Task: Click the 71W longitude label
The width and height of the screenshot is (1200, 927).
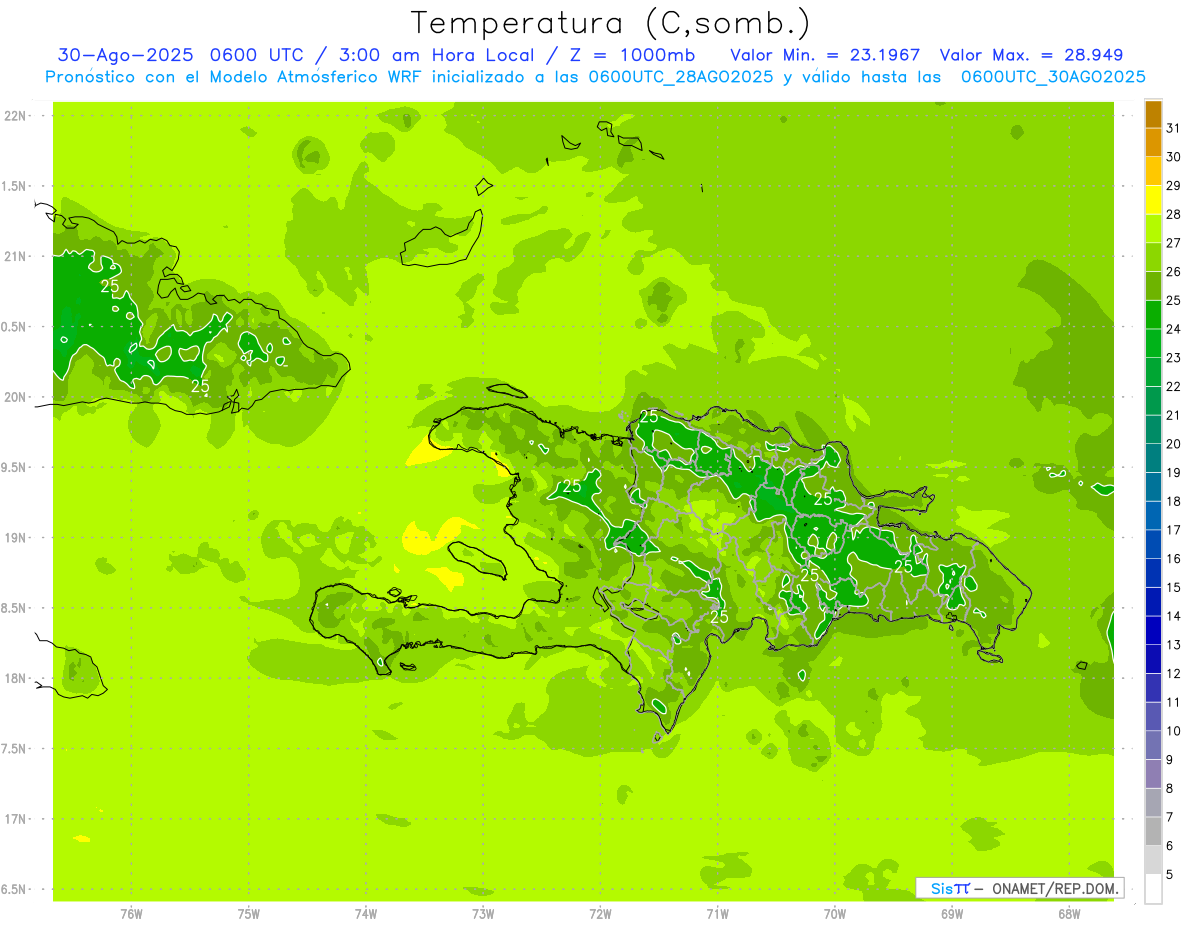Action: [717, 913]
